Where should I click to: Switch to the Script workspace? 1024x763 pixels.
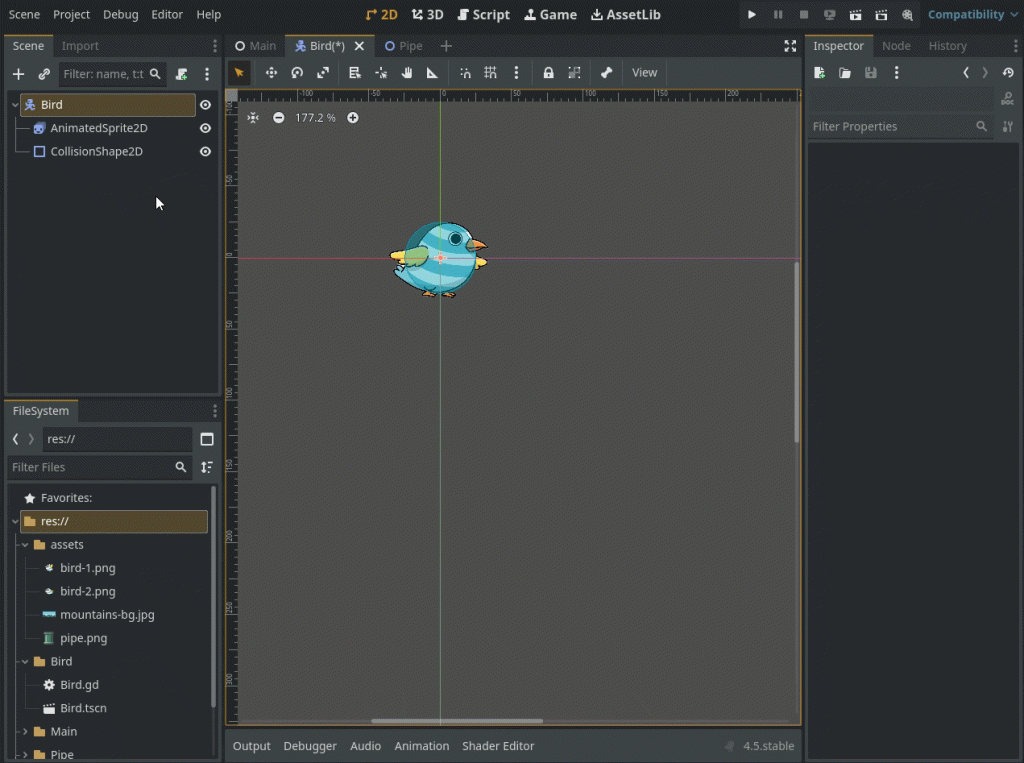pyautogui.click(x=483, y=15)
